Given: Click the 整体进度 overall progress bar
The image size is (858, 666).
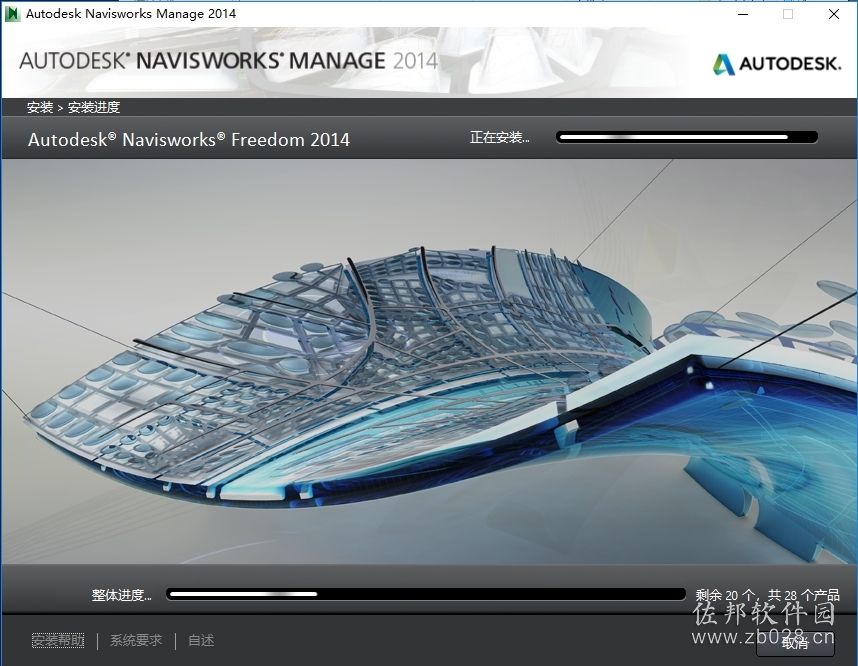Looking at the screenshot, I should [x=426, y=594].
